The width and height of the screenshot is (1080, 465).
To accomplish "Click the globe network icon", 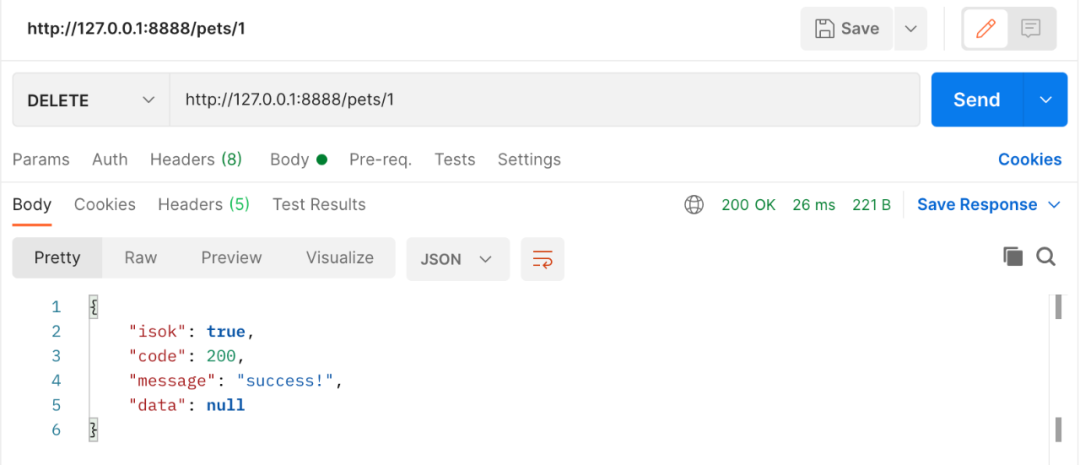I will pyautogui.click(x=693, y=205).
